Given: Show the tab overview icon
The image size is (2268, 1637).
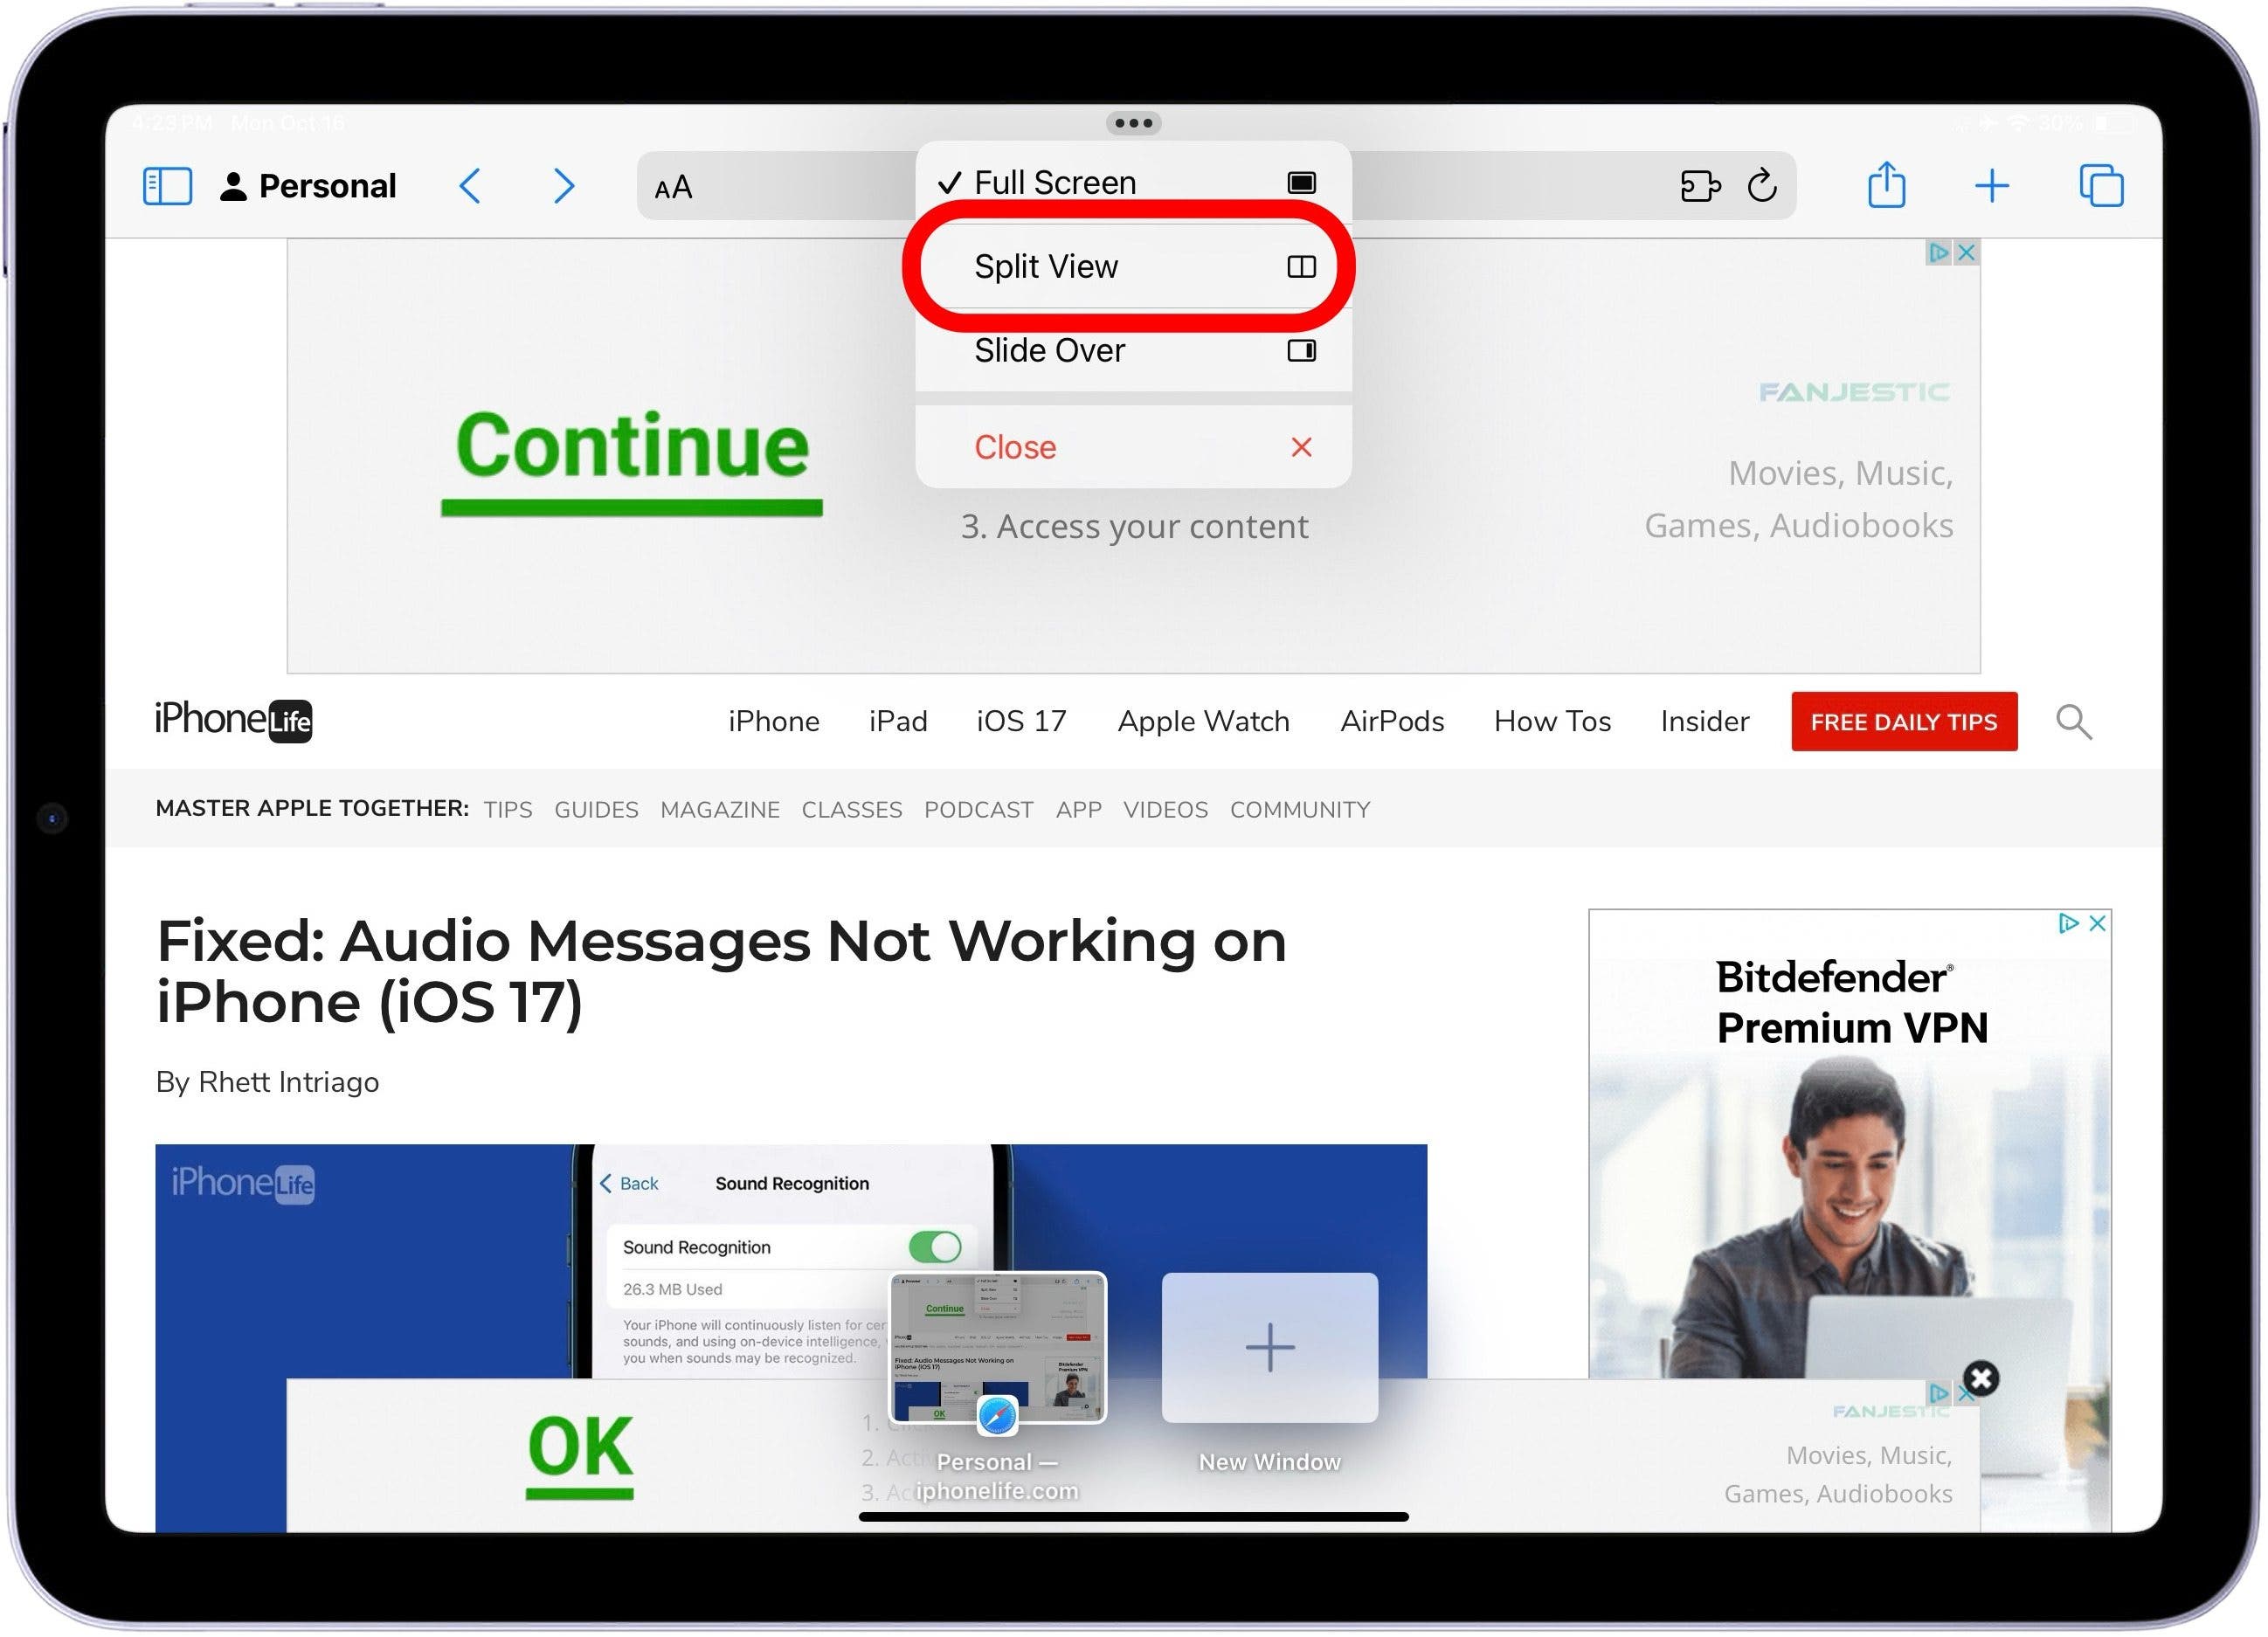Looking at the screenshot, I should [2101, 186].
